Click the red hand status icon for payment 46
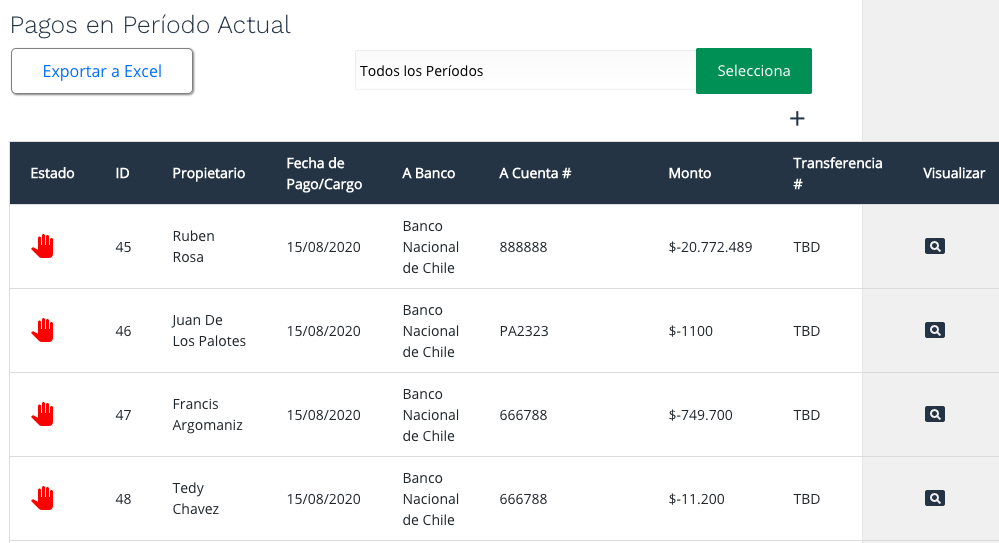This screenshot has width=999, height=543. (x=43, y=330)
